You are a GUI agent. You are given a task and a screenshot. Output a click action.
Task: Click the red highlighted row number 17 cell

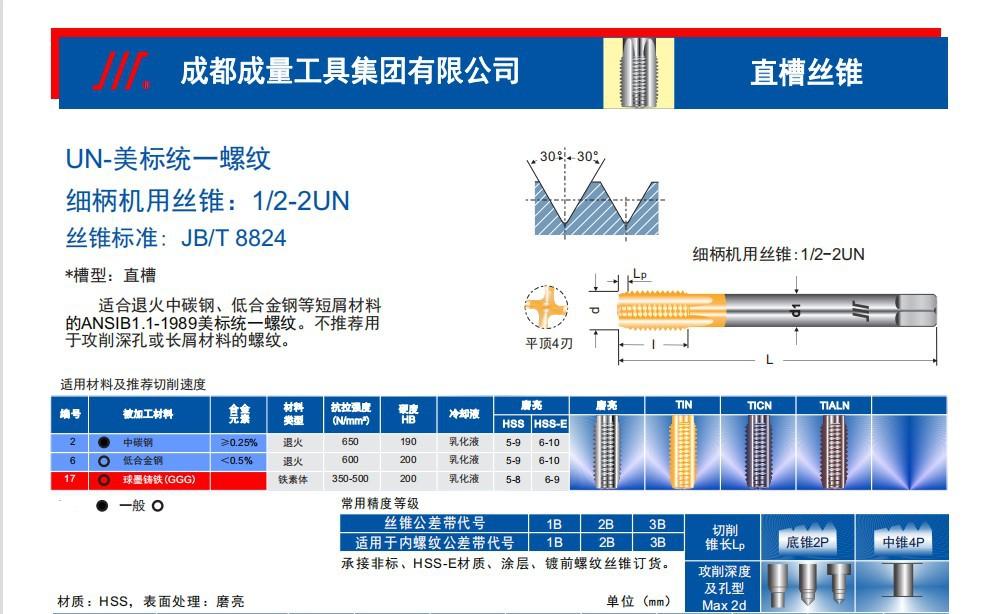click(x=72, y=480)
